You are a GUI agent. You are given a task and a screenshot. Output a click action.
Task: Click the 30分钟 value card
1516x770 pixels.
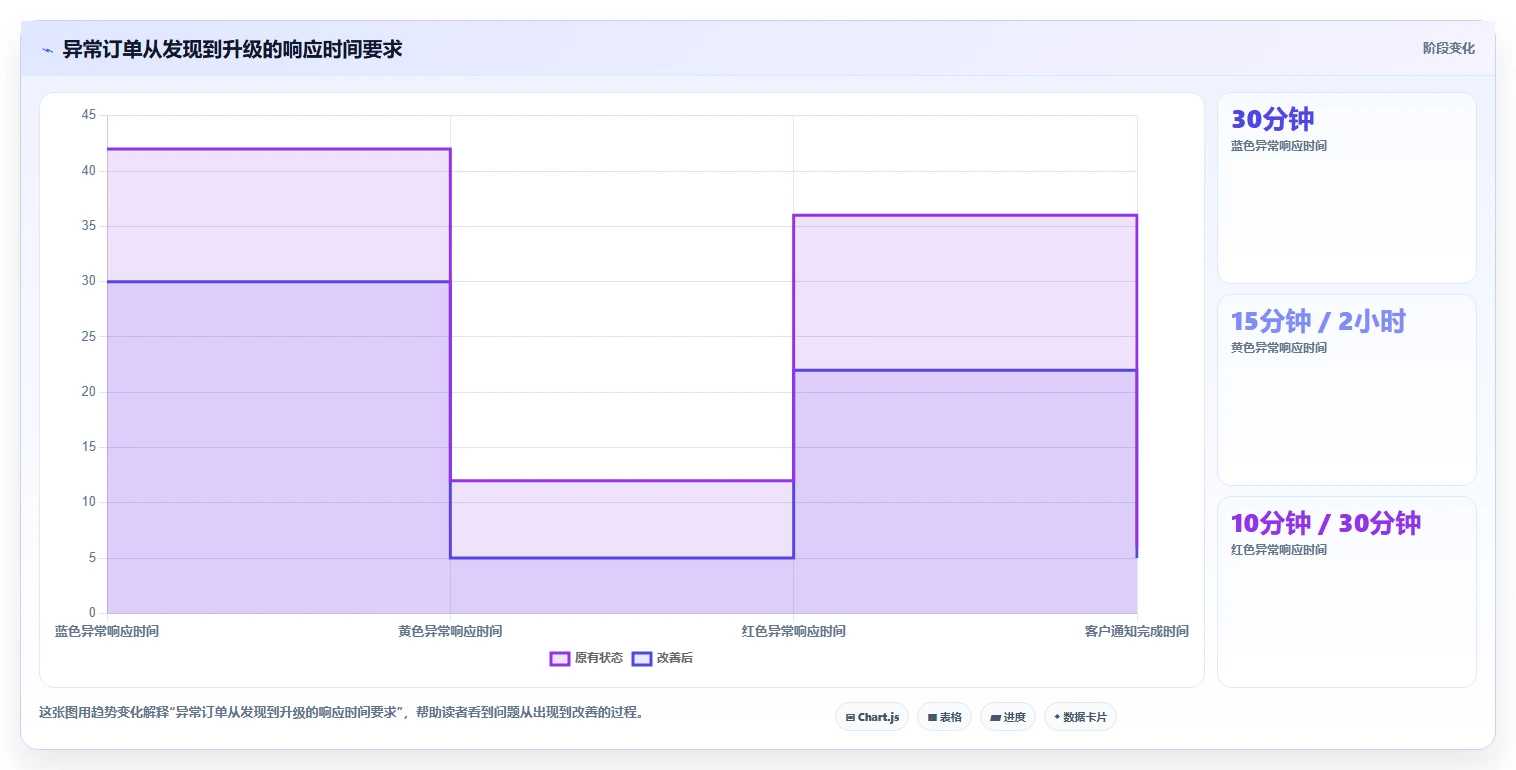[1346, 188]
